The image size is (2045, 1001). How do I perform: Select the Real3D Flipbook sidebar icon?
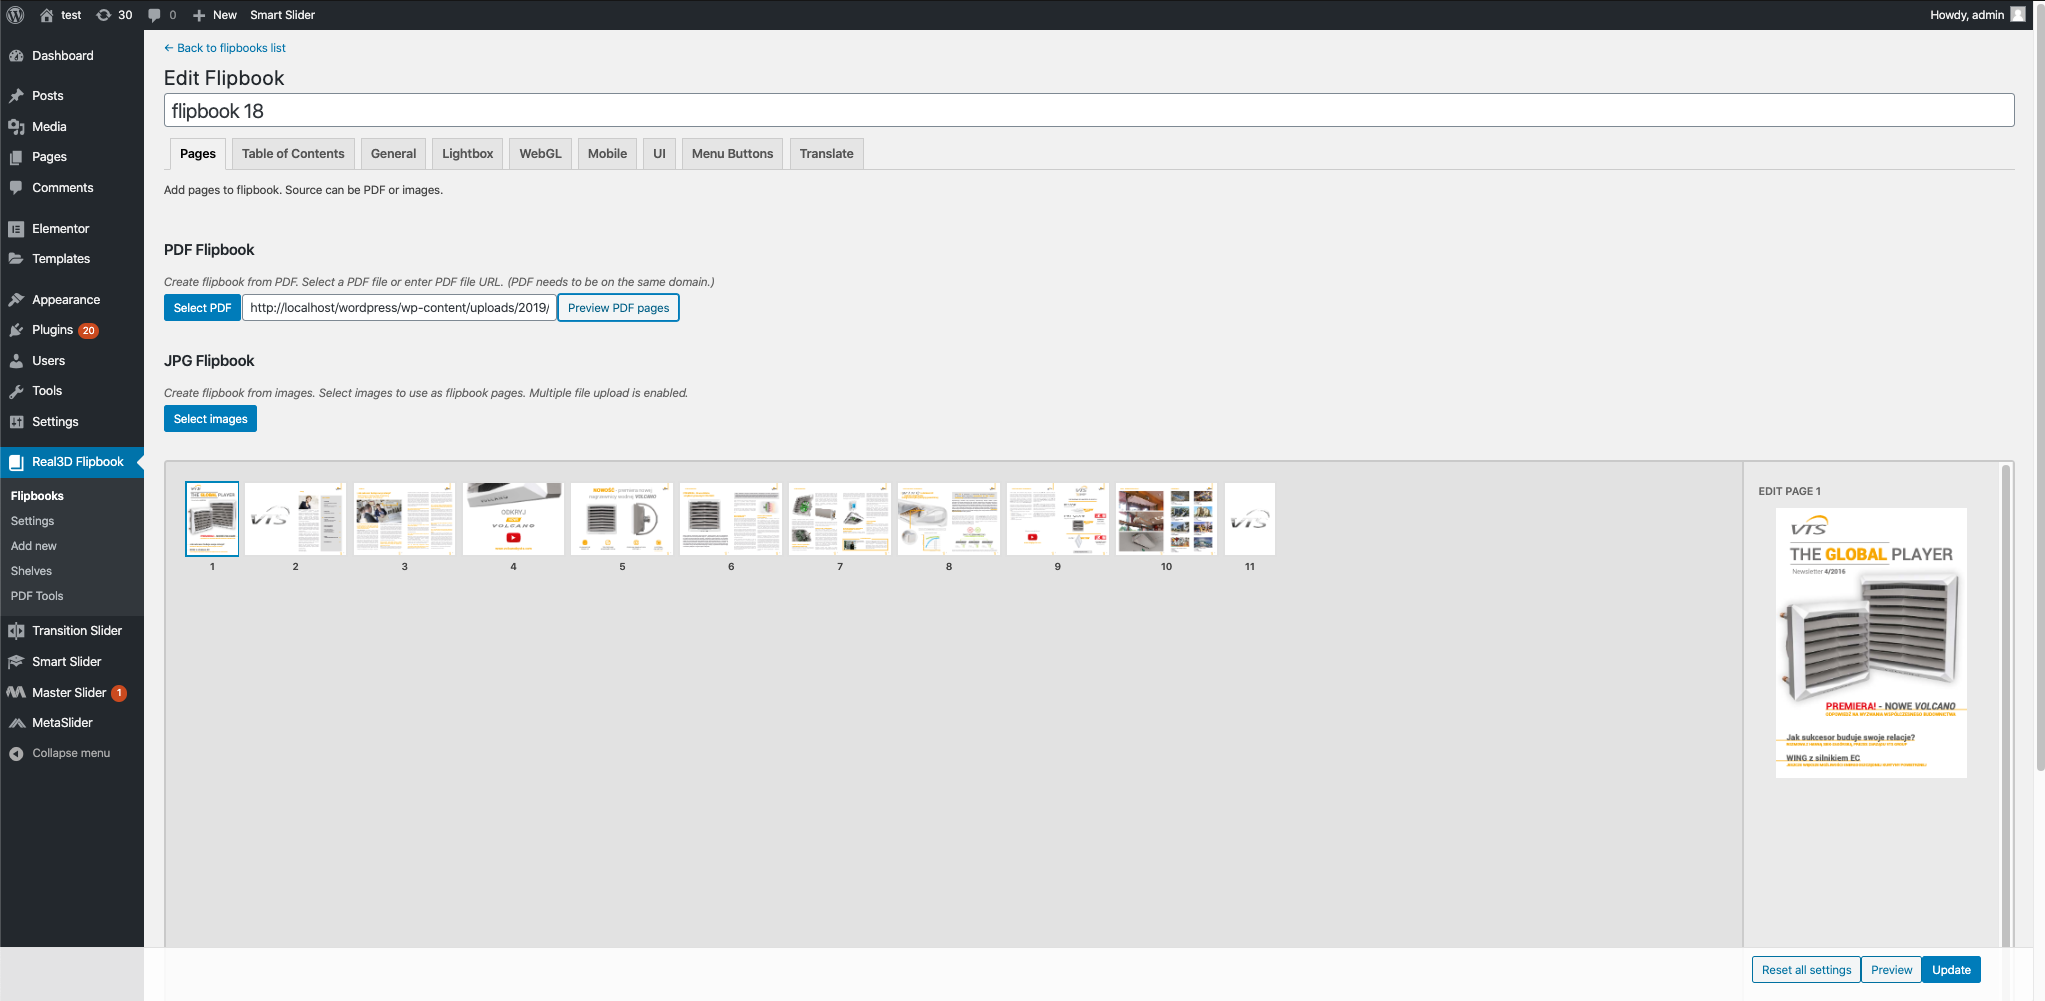(16, 461)
